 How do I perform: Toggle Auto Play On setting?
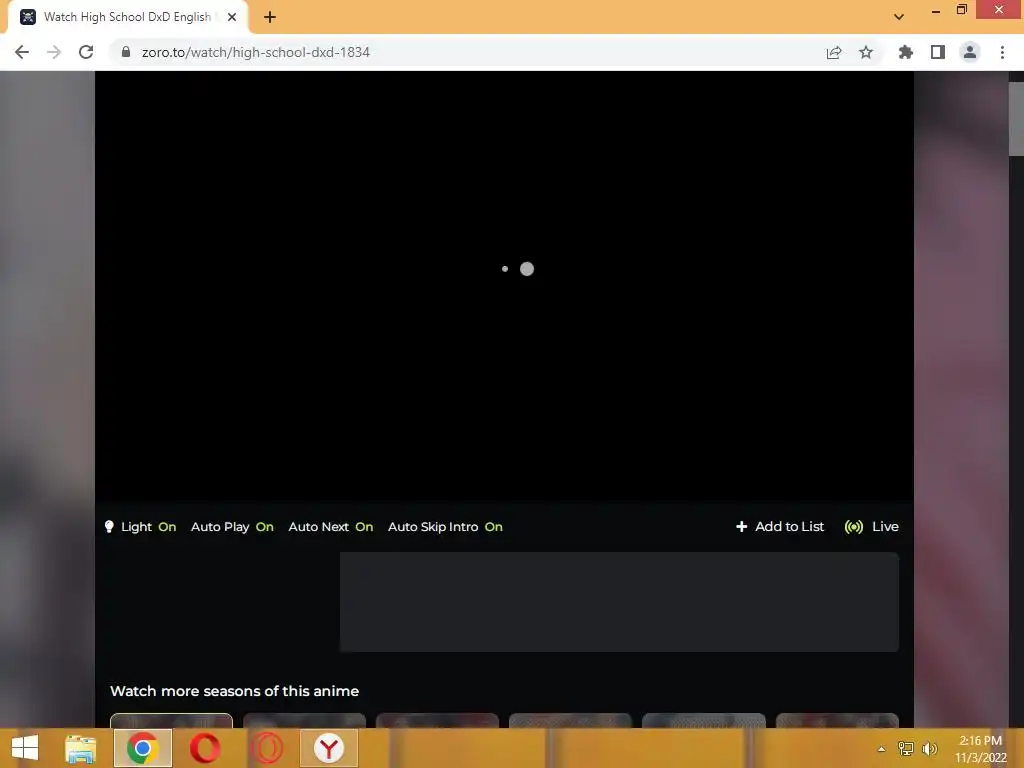[x=232, y=527]
